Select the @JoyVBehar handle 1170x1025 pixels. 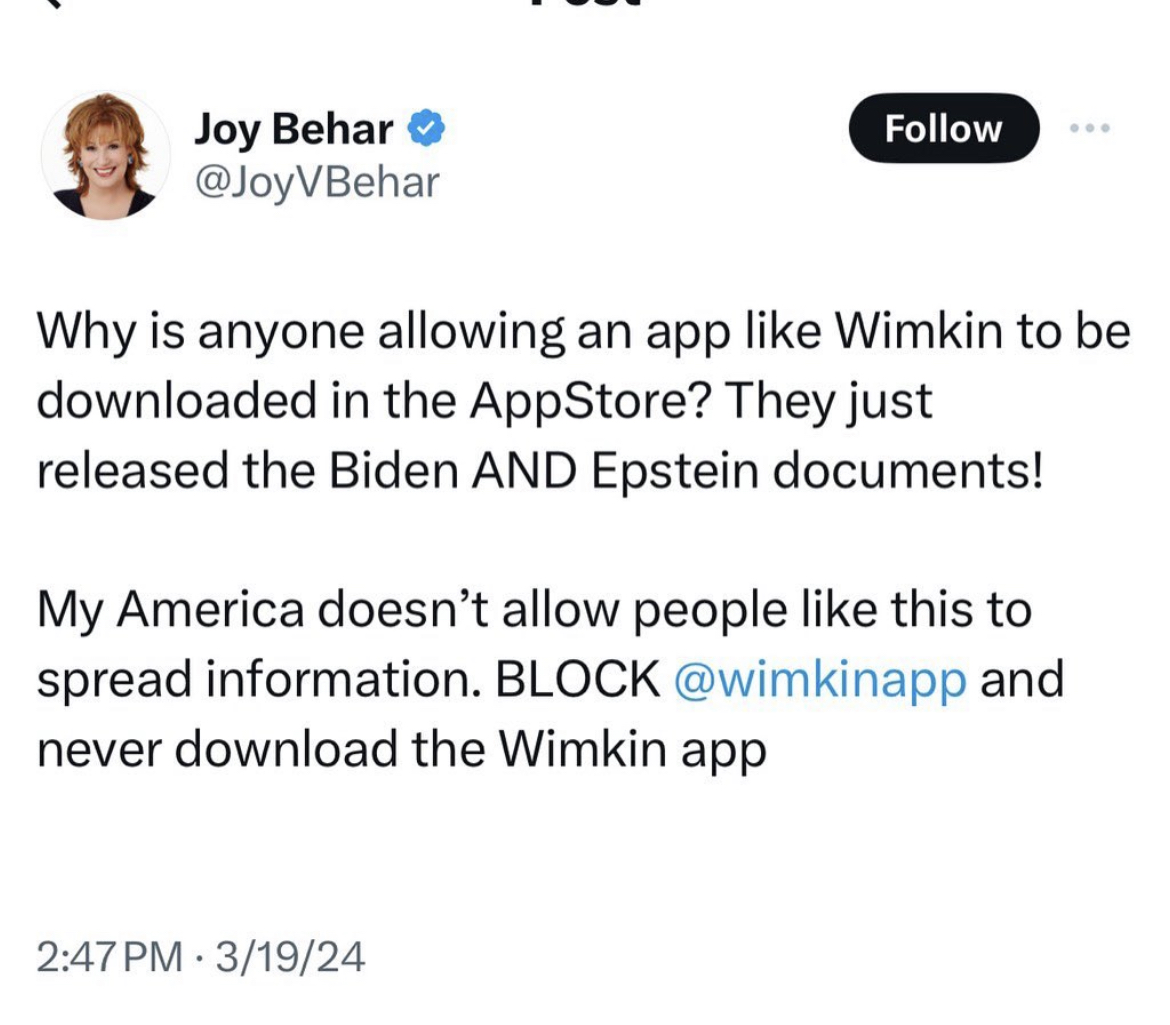coord(316,182)
